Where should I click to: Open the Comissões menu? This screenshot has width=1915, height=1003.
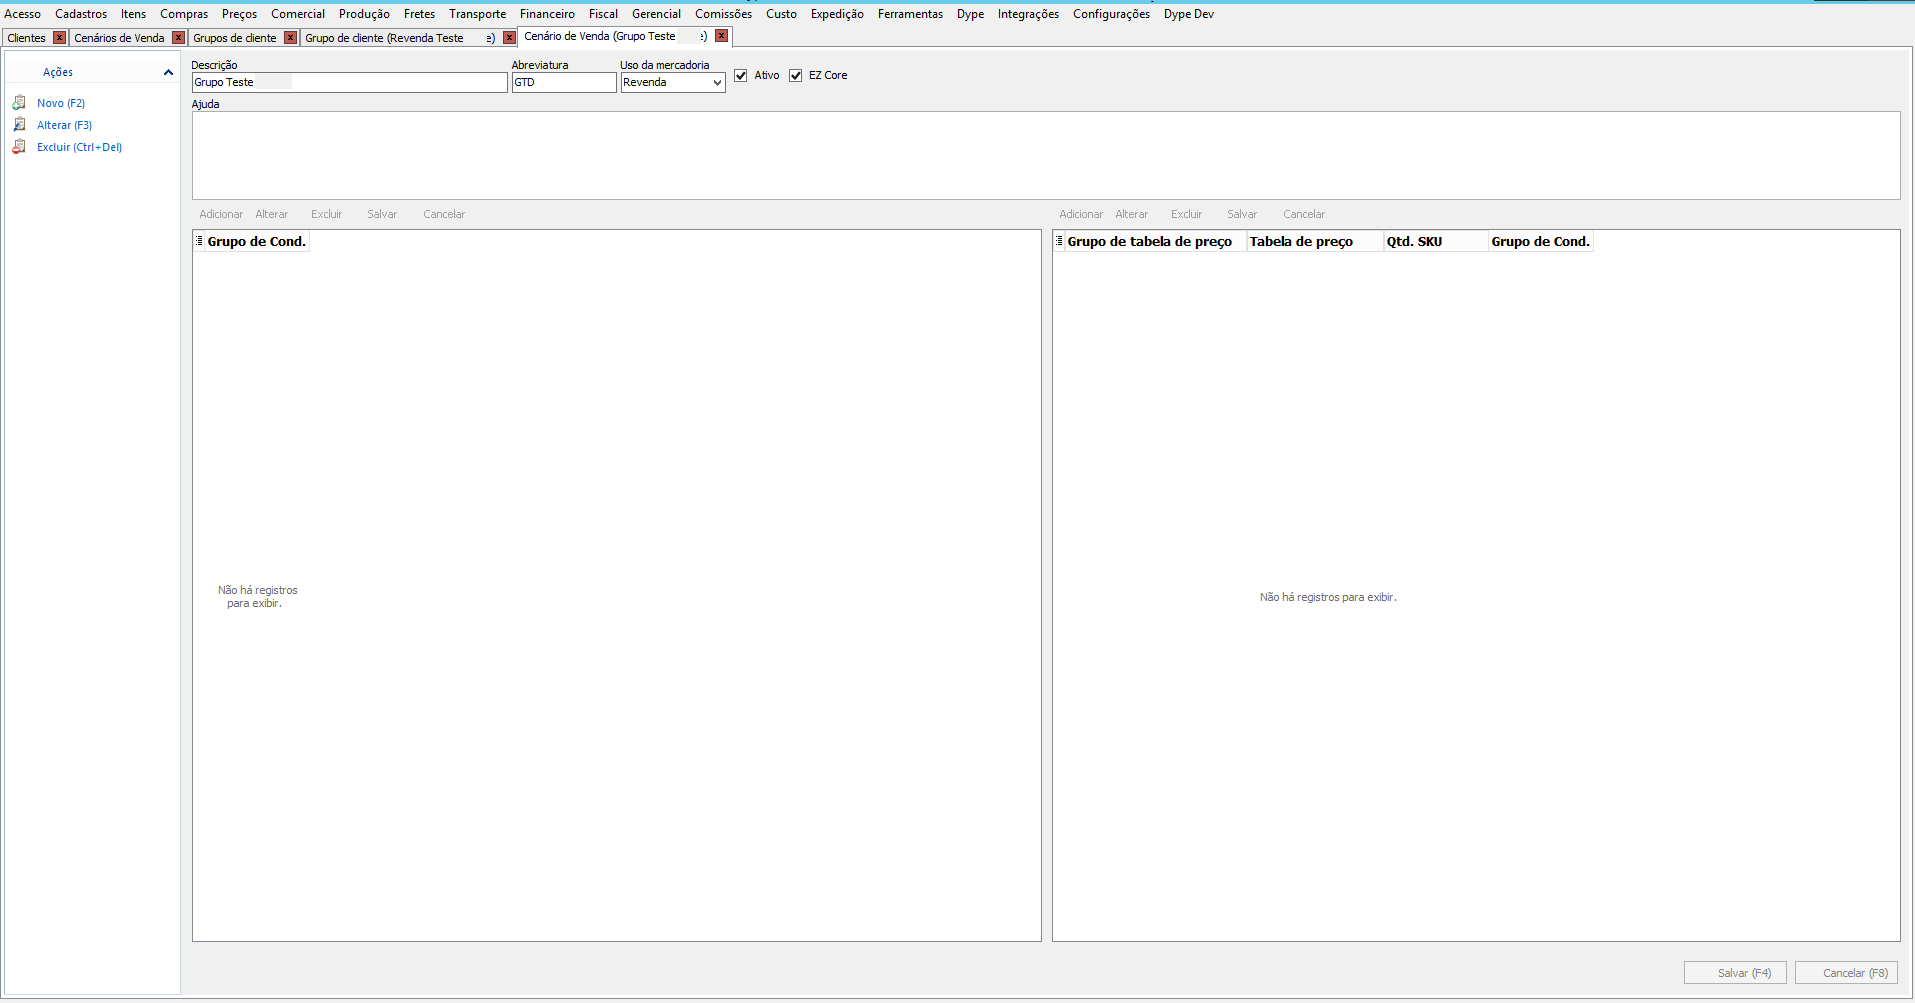coord(724,14)
